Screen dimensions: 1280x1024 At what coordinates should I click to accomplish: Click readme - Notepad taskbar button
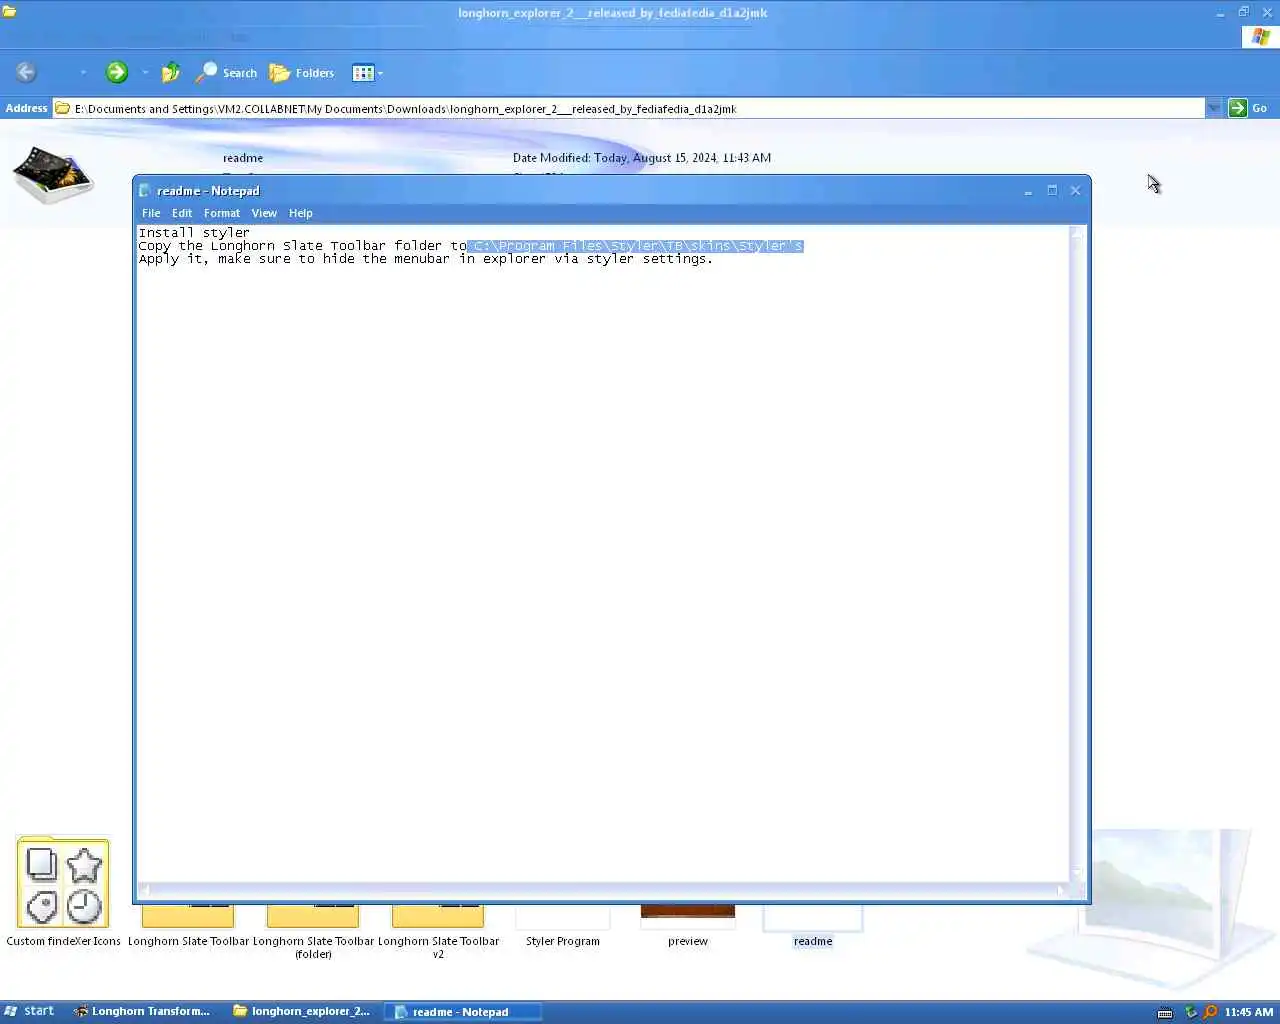click(462, 1011)
